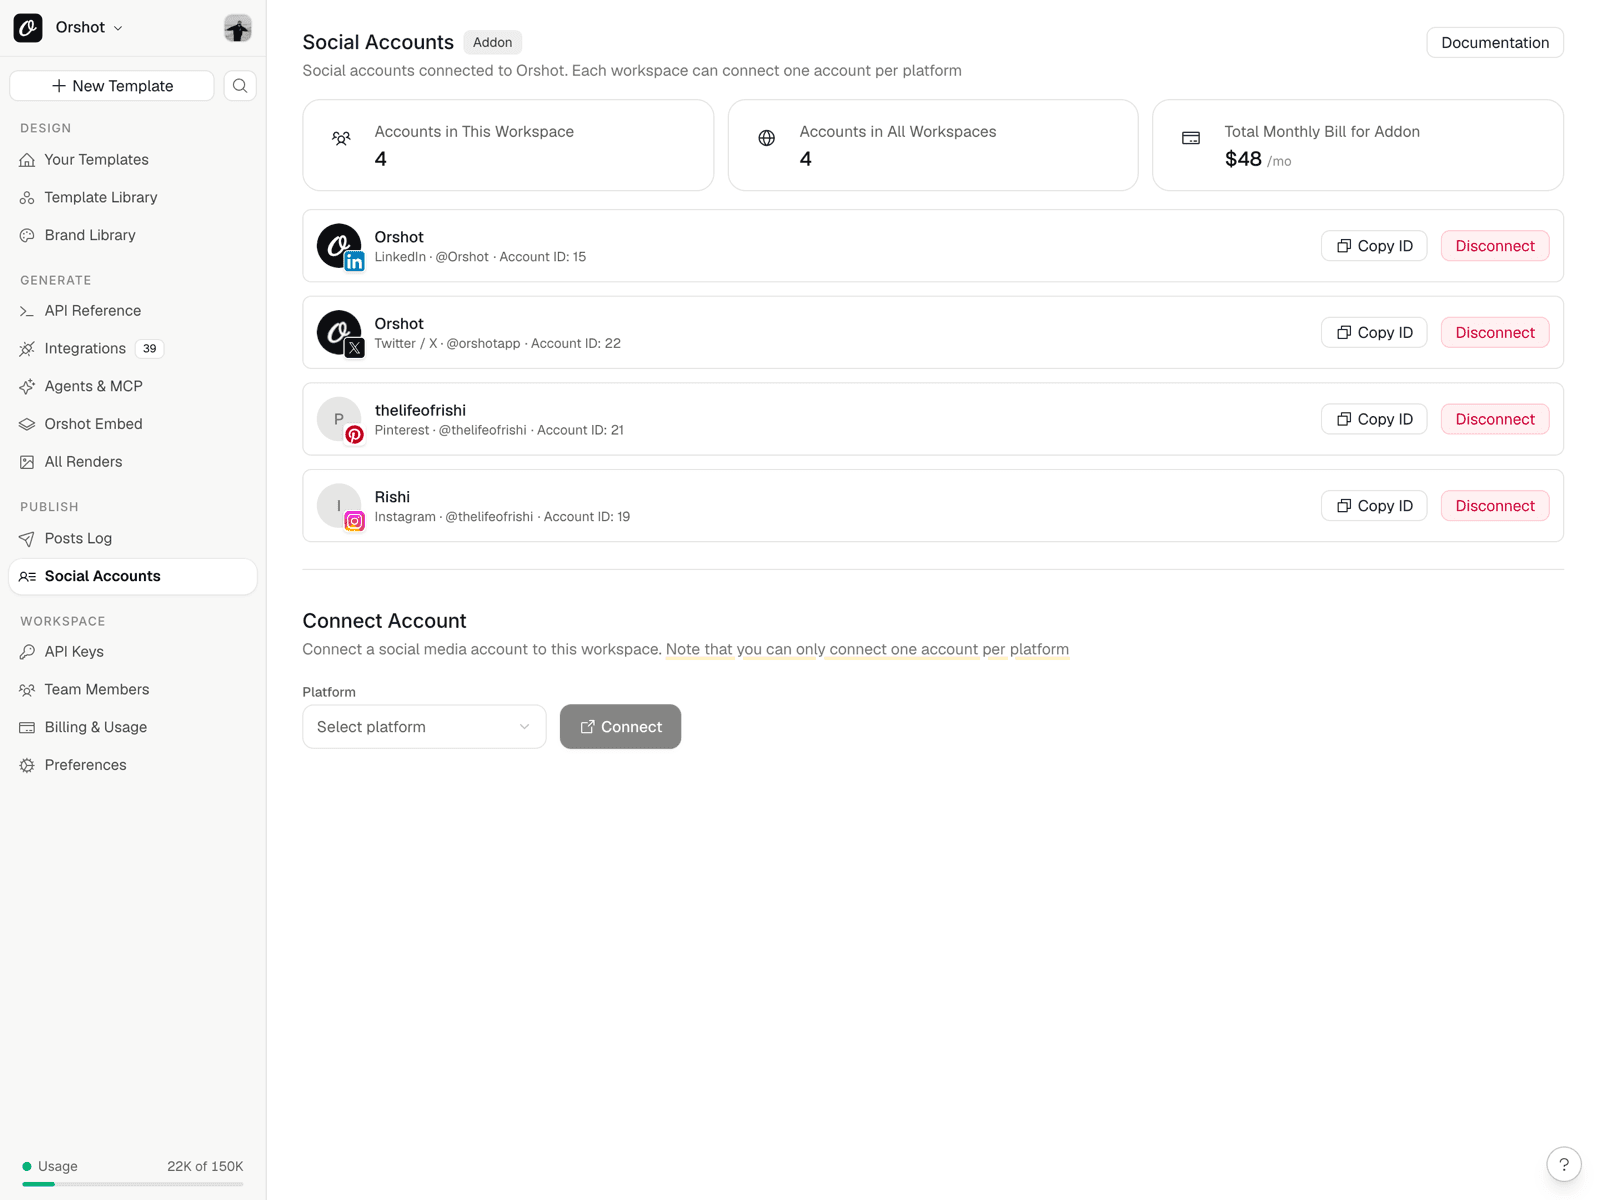The width and height of the screenshot is (1600, 1200).
Task: Click the Integrations count badge 39
Action: point(150,349)
